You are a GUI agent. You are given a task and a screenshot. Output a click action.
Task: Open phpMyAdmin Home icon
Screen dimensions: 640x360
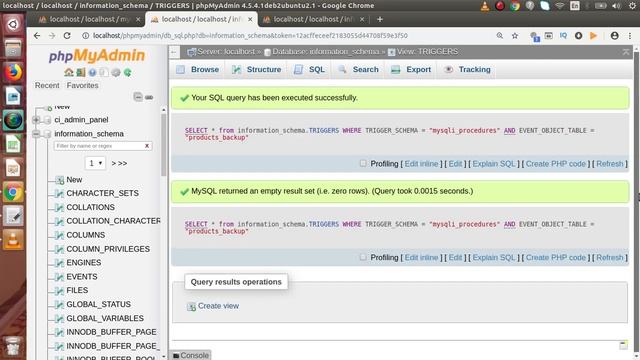tap(69, 72)
